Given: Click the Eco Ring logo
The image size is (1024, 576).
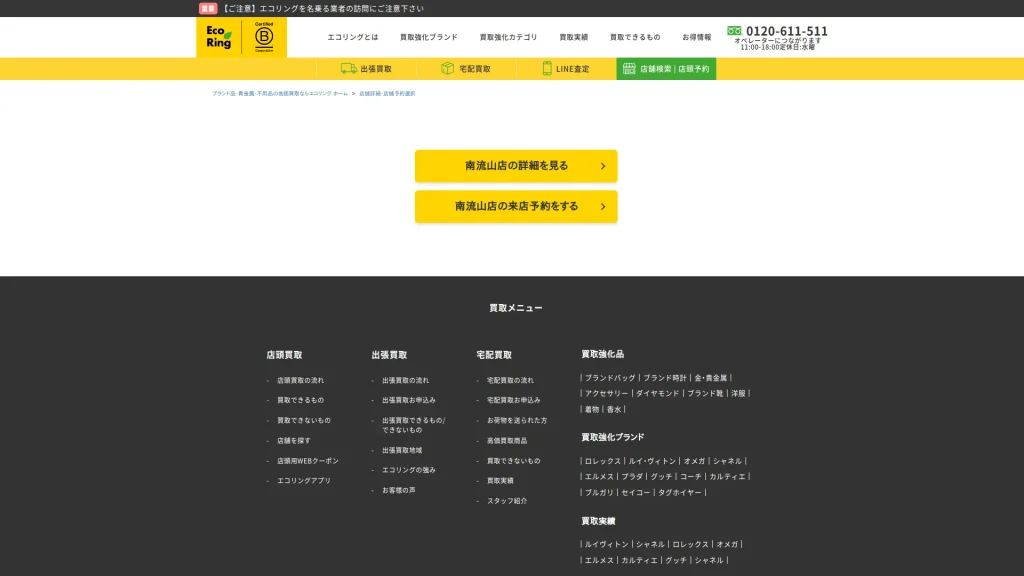Looking at the screenshot, I should point(218,37).
